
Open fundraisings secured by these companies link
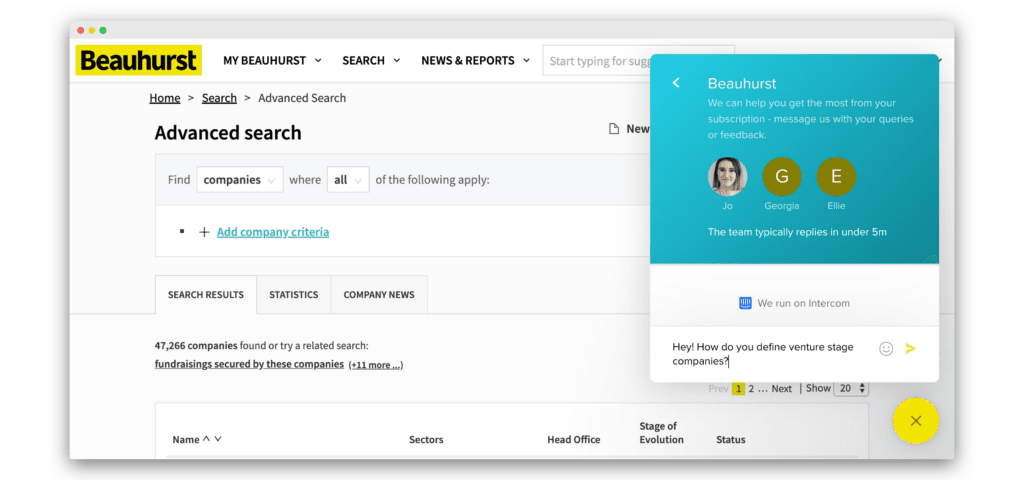(x=249, y=364)
